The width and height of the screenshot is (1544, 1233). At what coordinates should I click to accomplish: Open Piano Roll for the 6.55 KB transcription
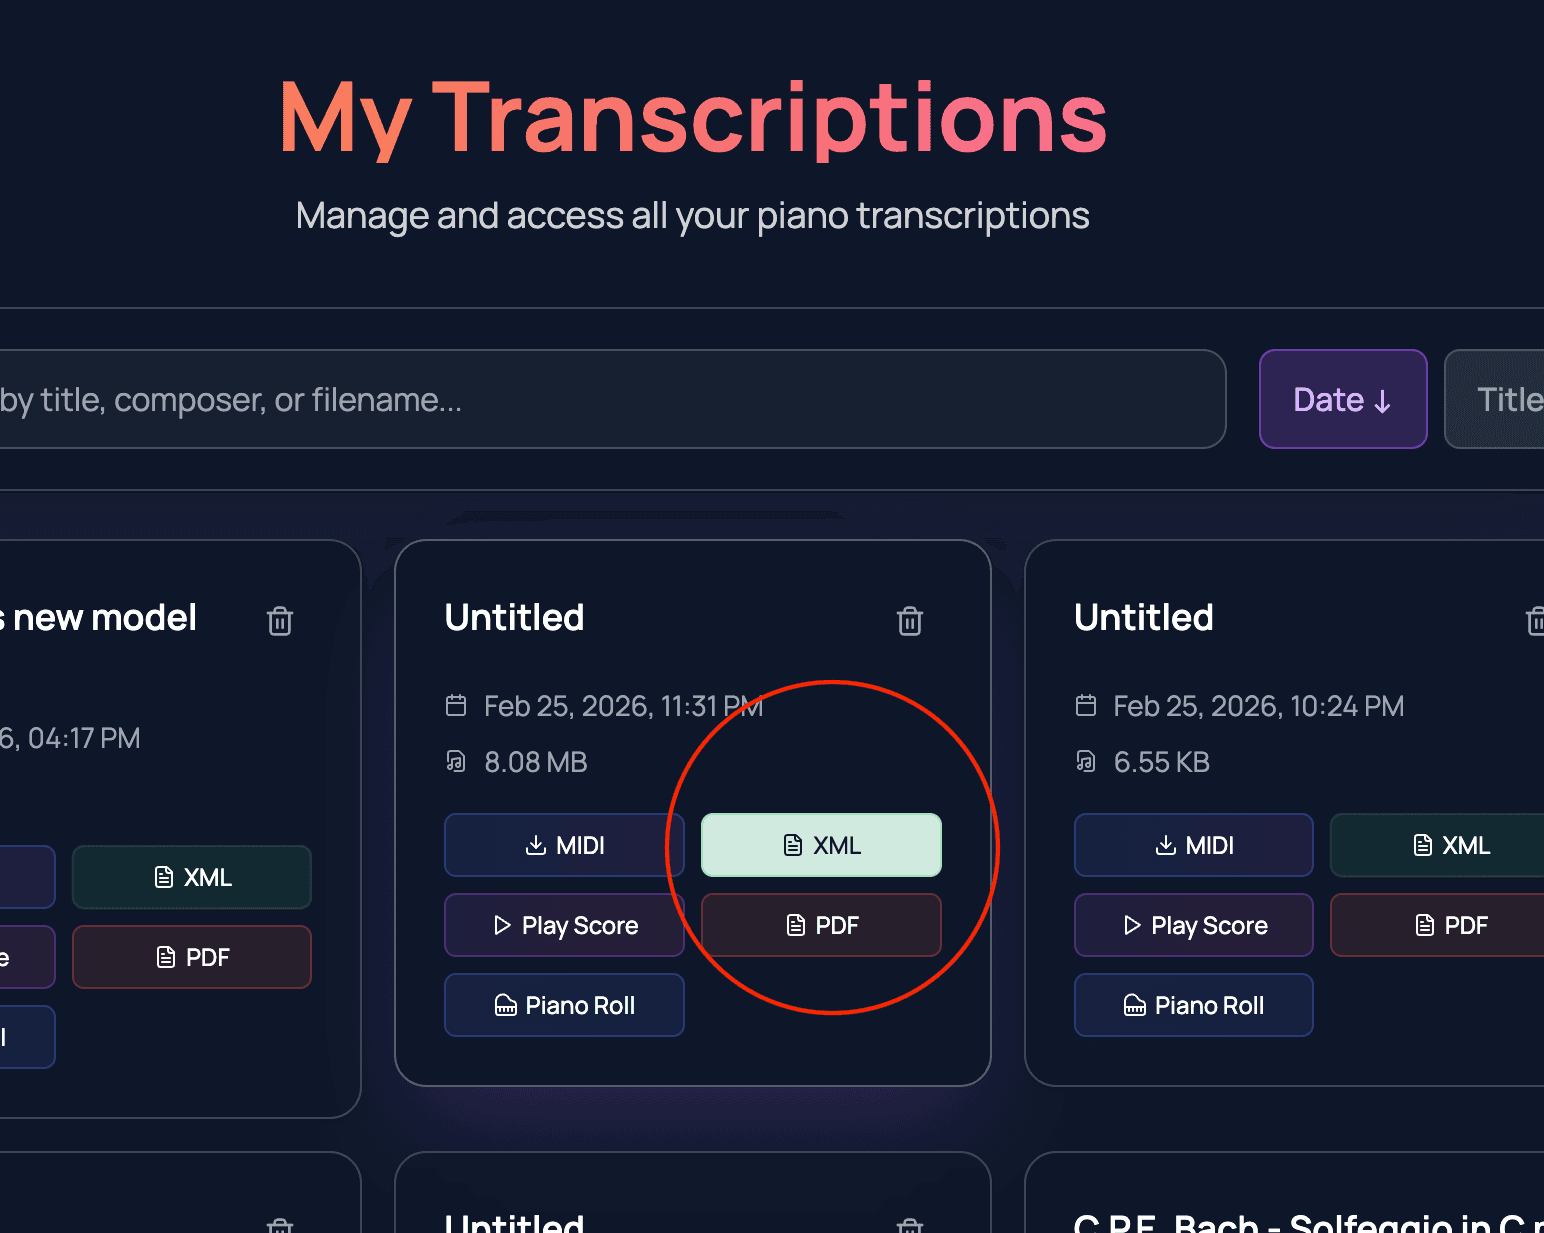[1193, 1005]
